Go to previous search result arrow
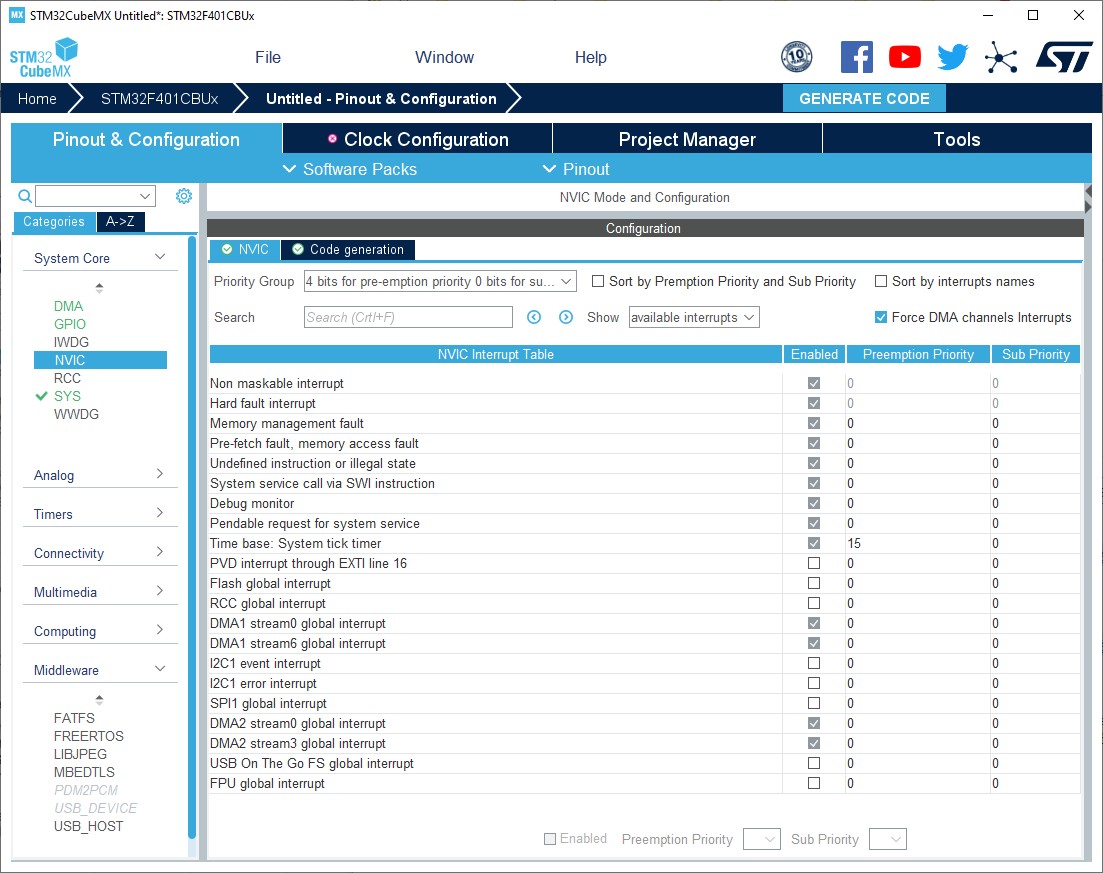 (x=534, y=317)
